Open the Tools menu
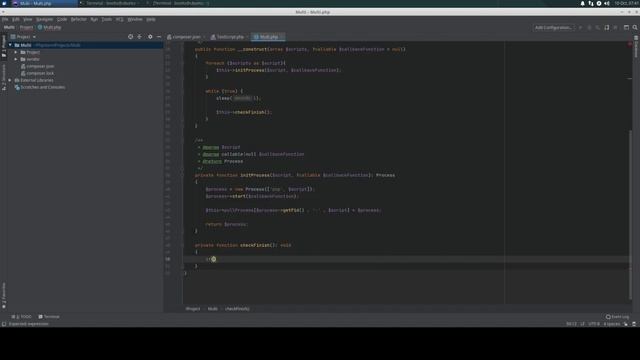 (107, 19)
